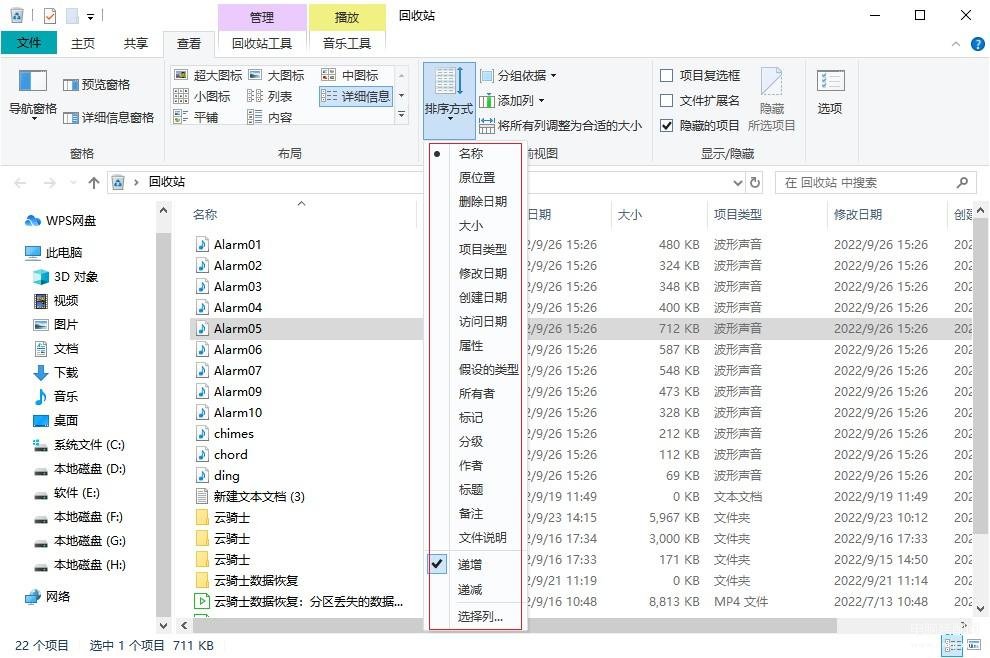Switch to Extra large icons (超大图标) layout

(x=208, y=75)
